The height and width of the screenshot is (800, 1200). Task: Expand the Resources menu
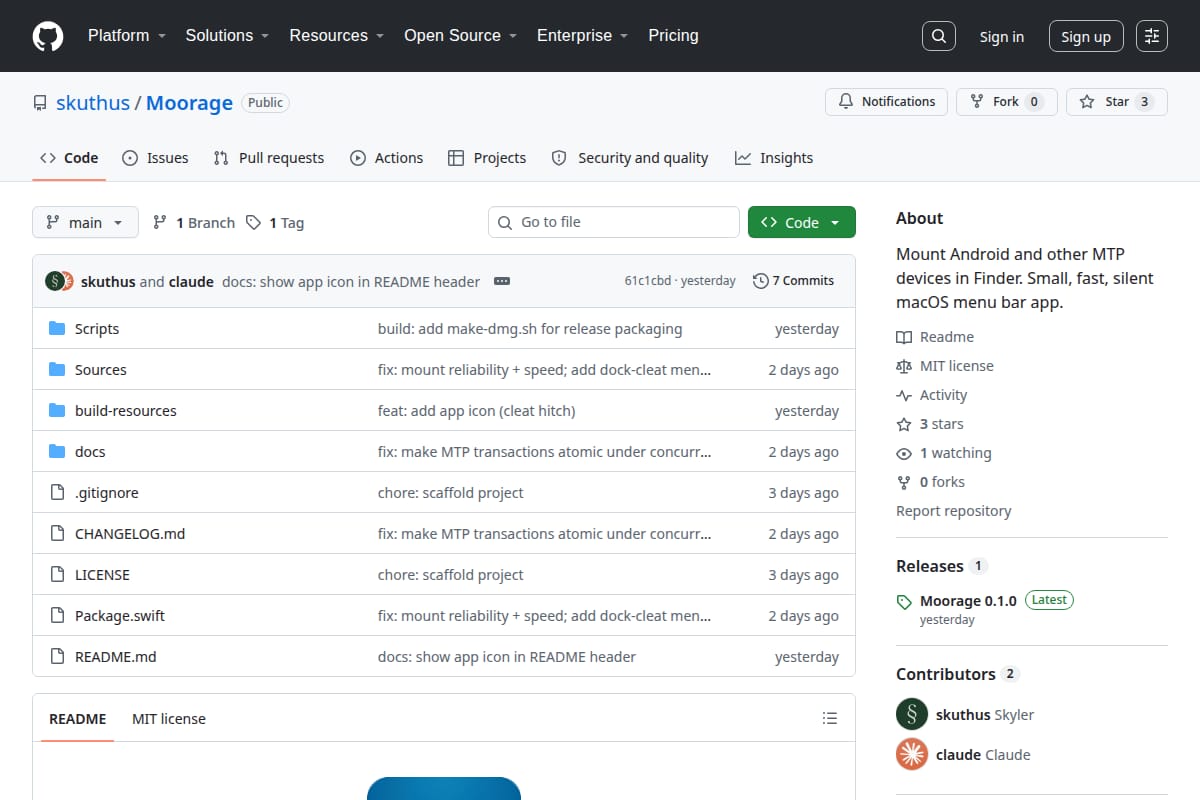[337, 35]
